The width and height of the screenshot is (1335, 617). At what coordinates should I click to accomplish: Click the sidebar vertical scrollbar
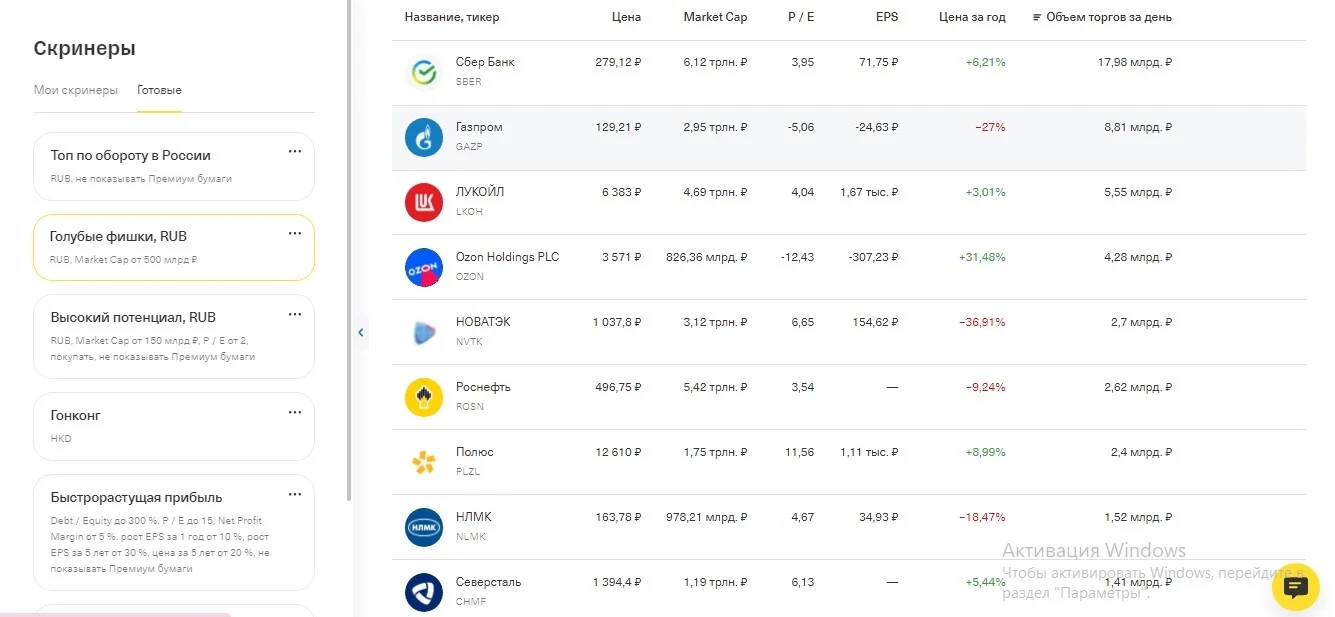[x=349, y=250]
